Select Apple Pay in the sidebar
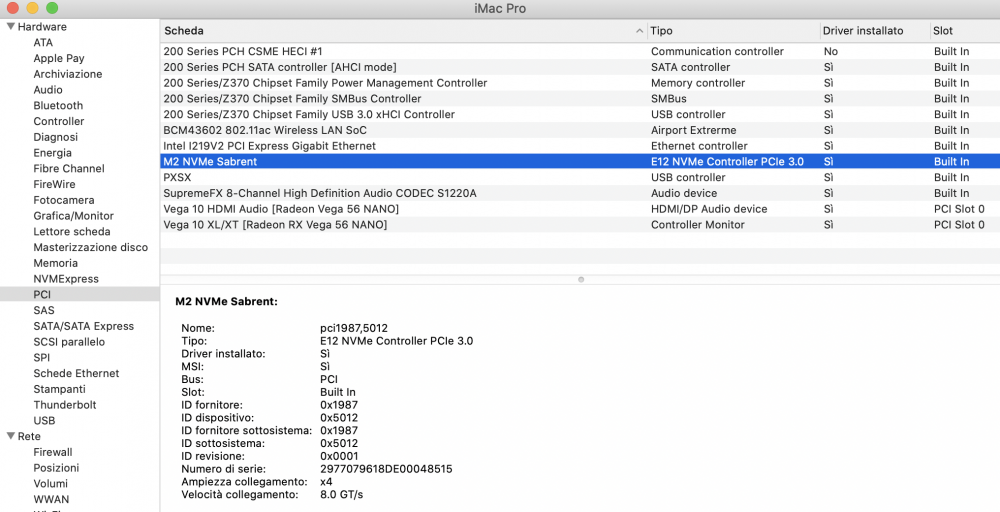This screenshot has height=512, width=1000. coord(59,58)
